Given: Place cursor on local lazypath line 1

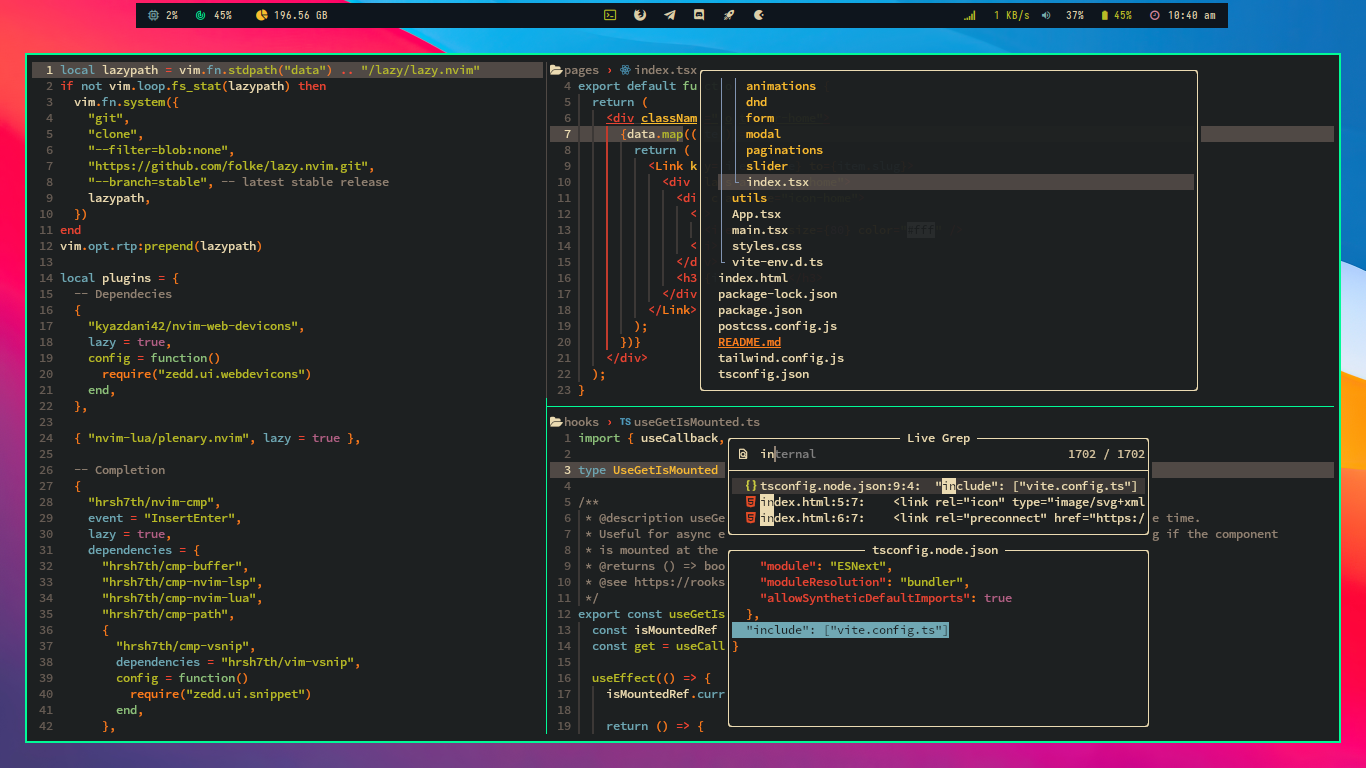Looking at the screenshot, I should 285,70.
